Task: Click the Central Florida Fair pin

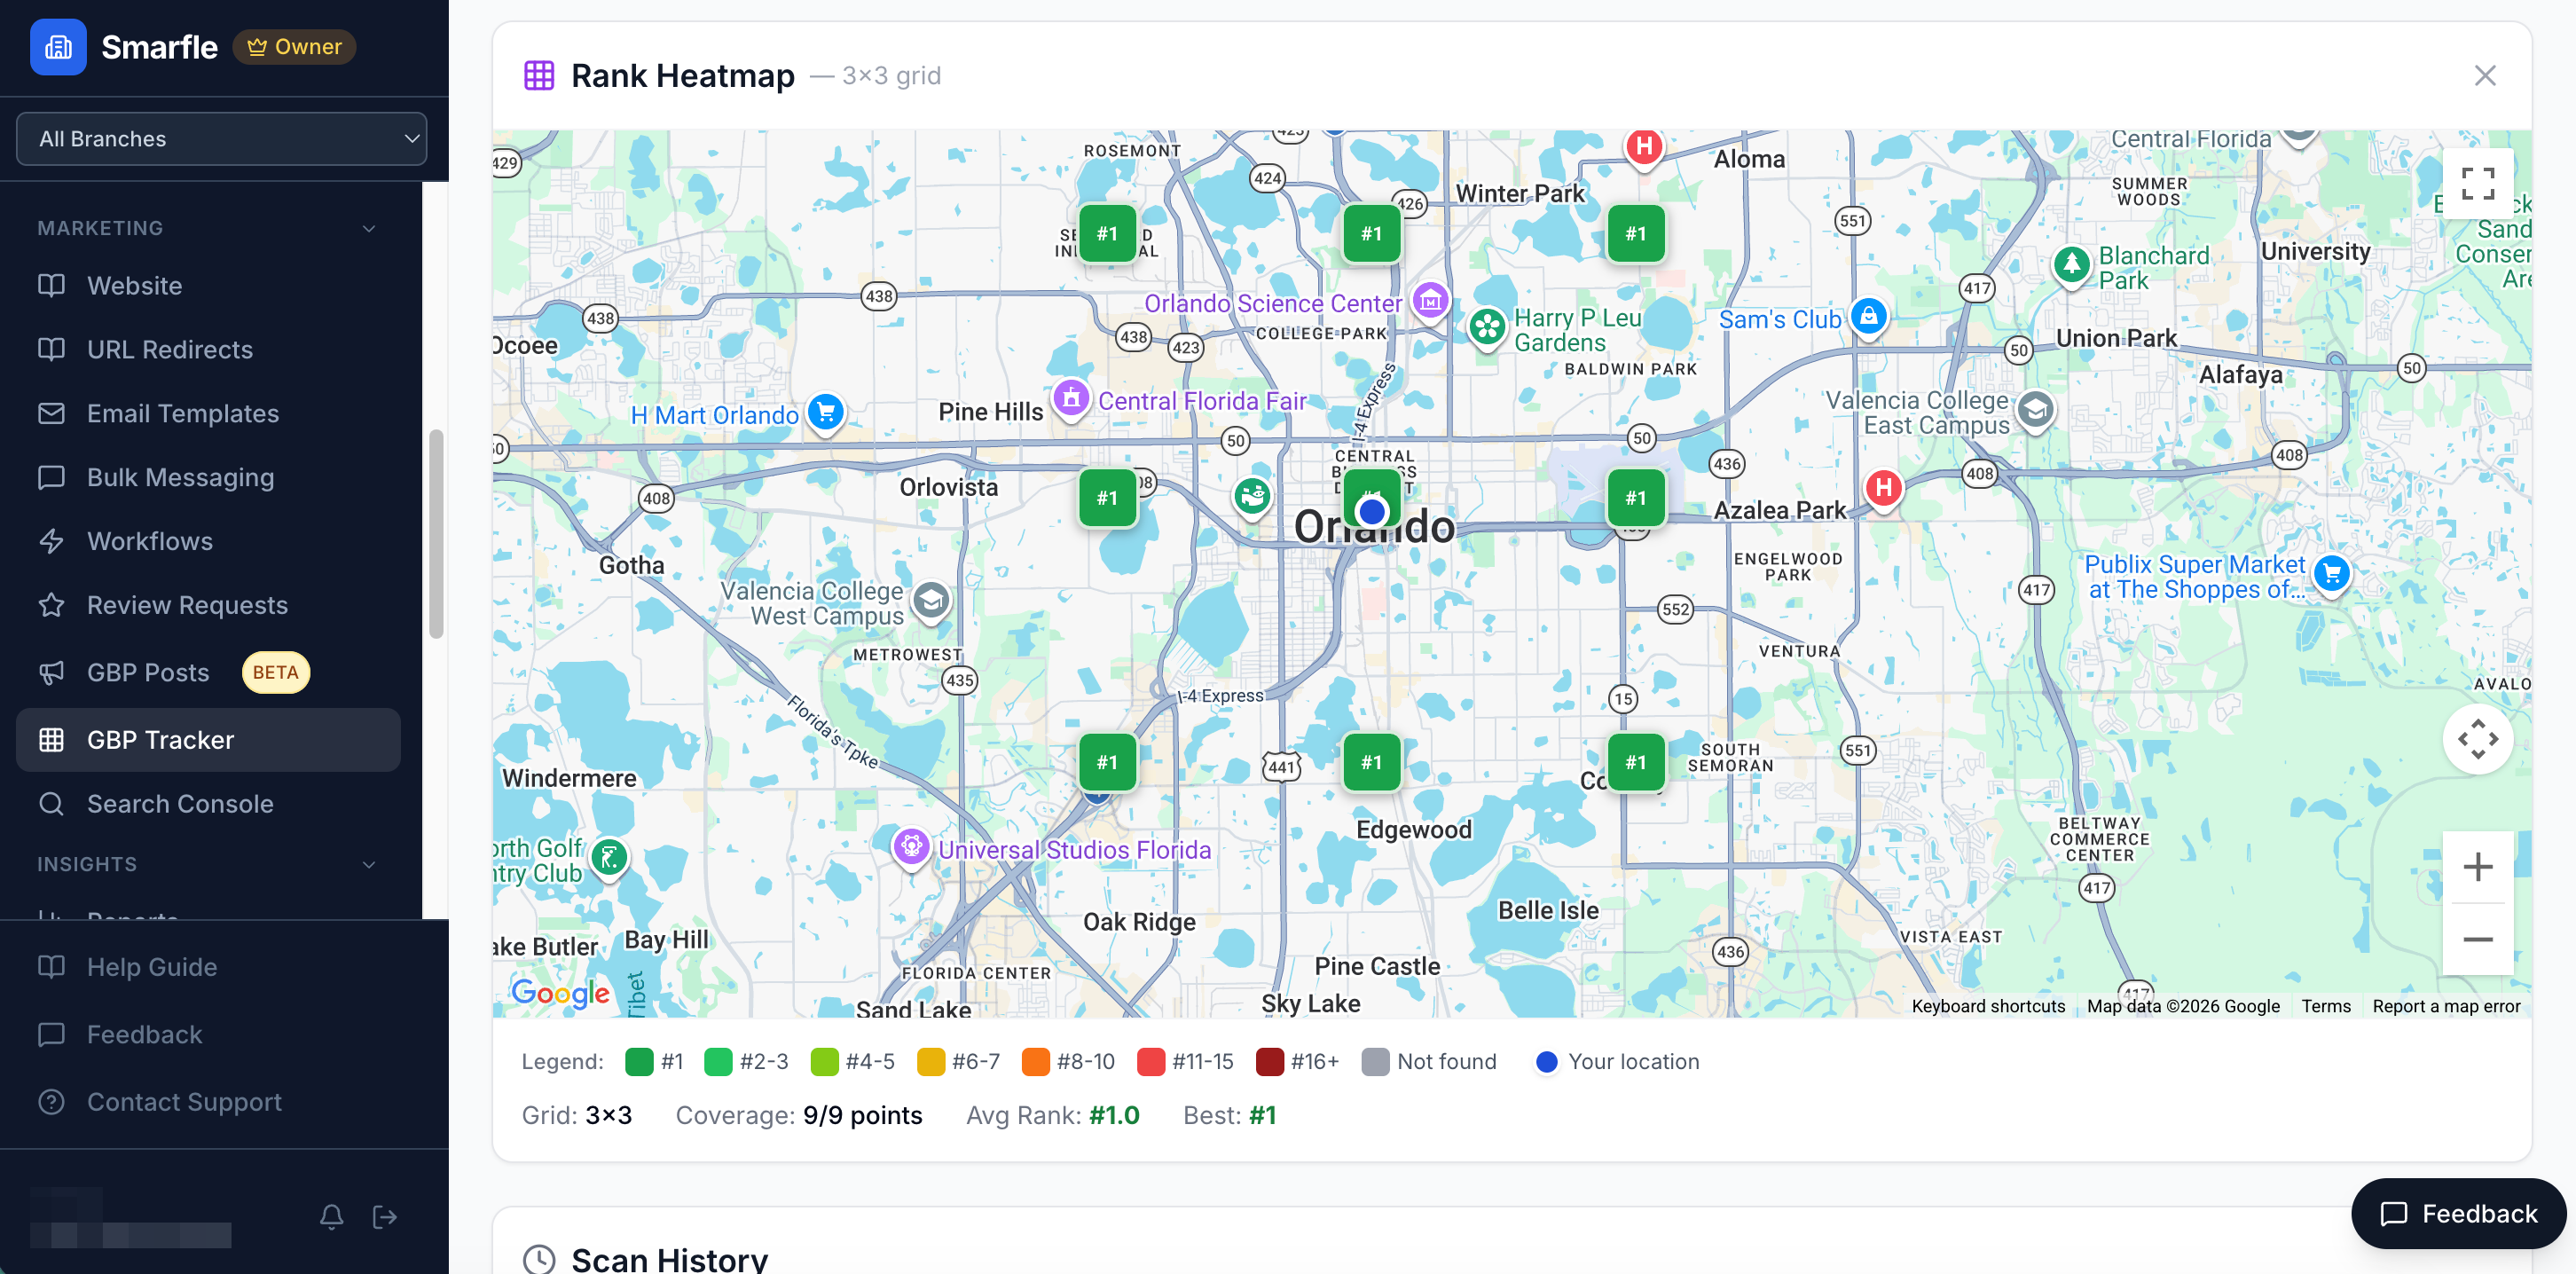Action: pyautogui.click(x=1071, y=399)
